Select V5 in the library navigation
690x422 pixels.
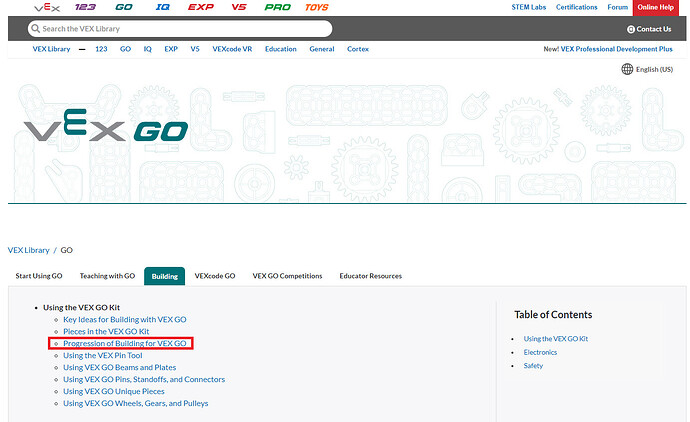point(195,49)
